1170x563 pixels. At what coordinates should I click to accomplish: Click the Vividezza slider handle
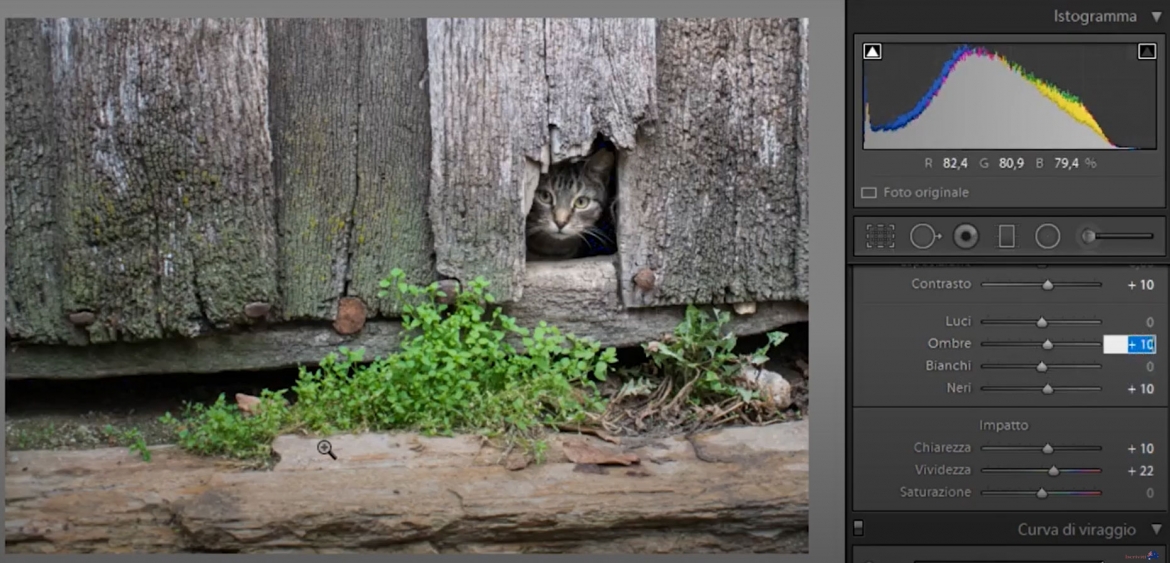click(1053, 470)
